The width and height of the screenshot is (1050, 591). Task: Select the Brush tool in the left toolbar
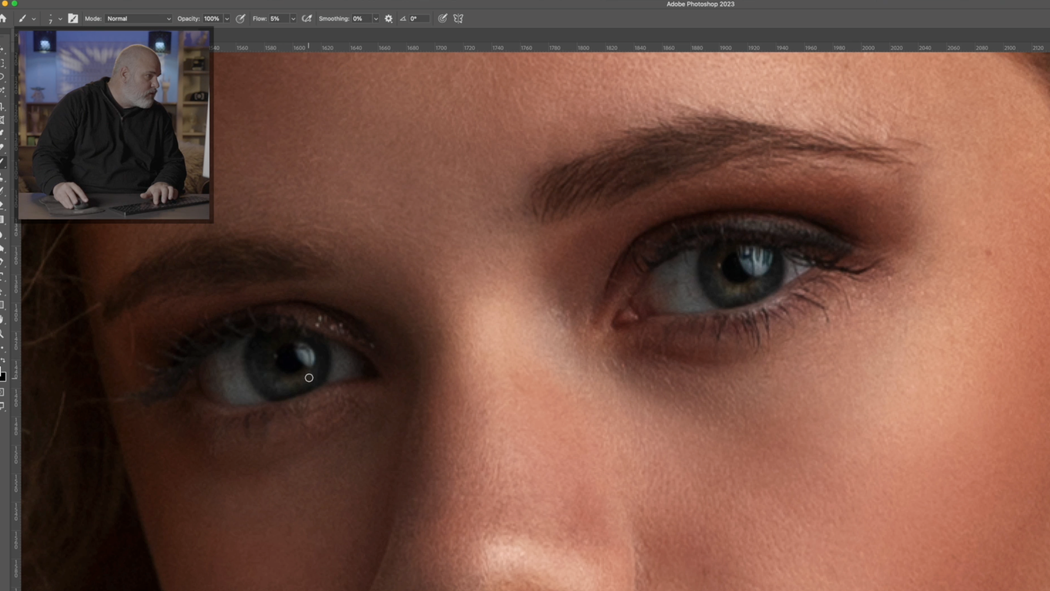tap(4, 160)
